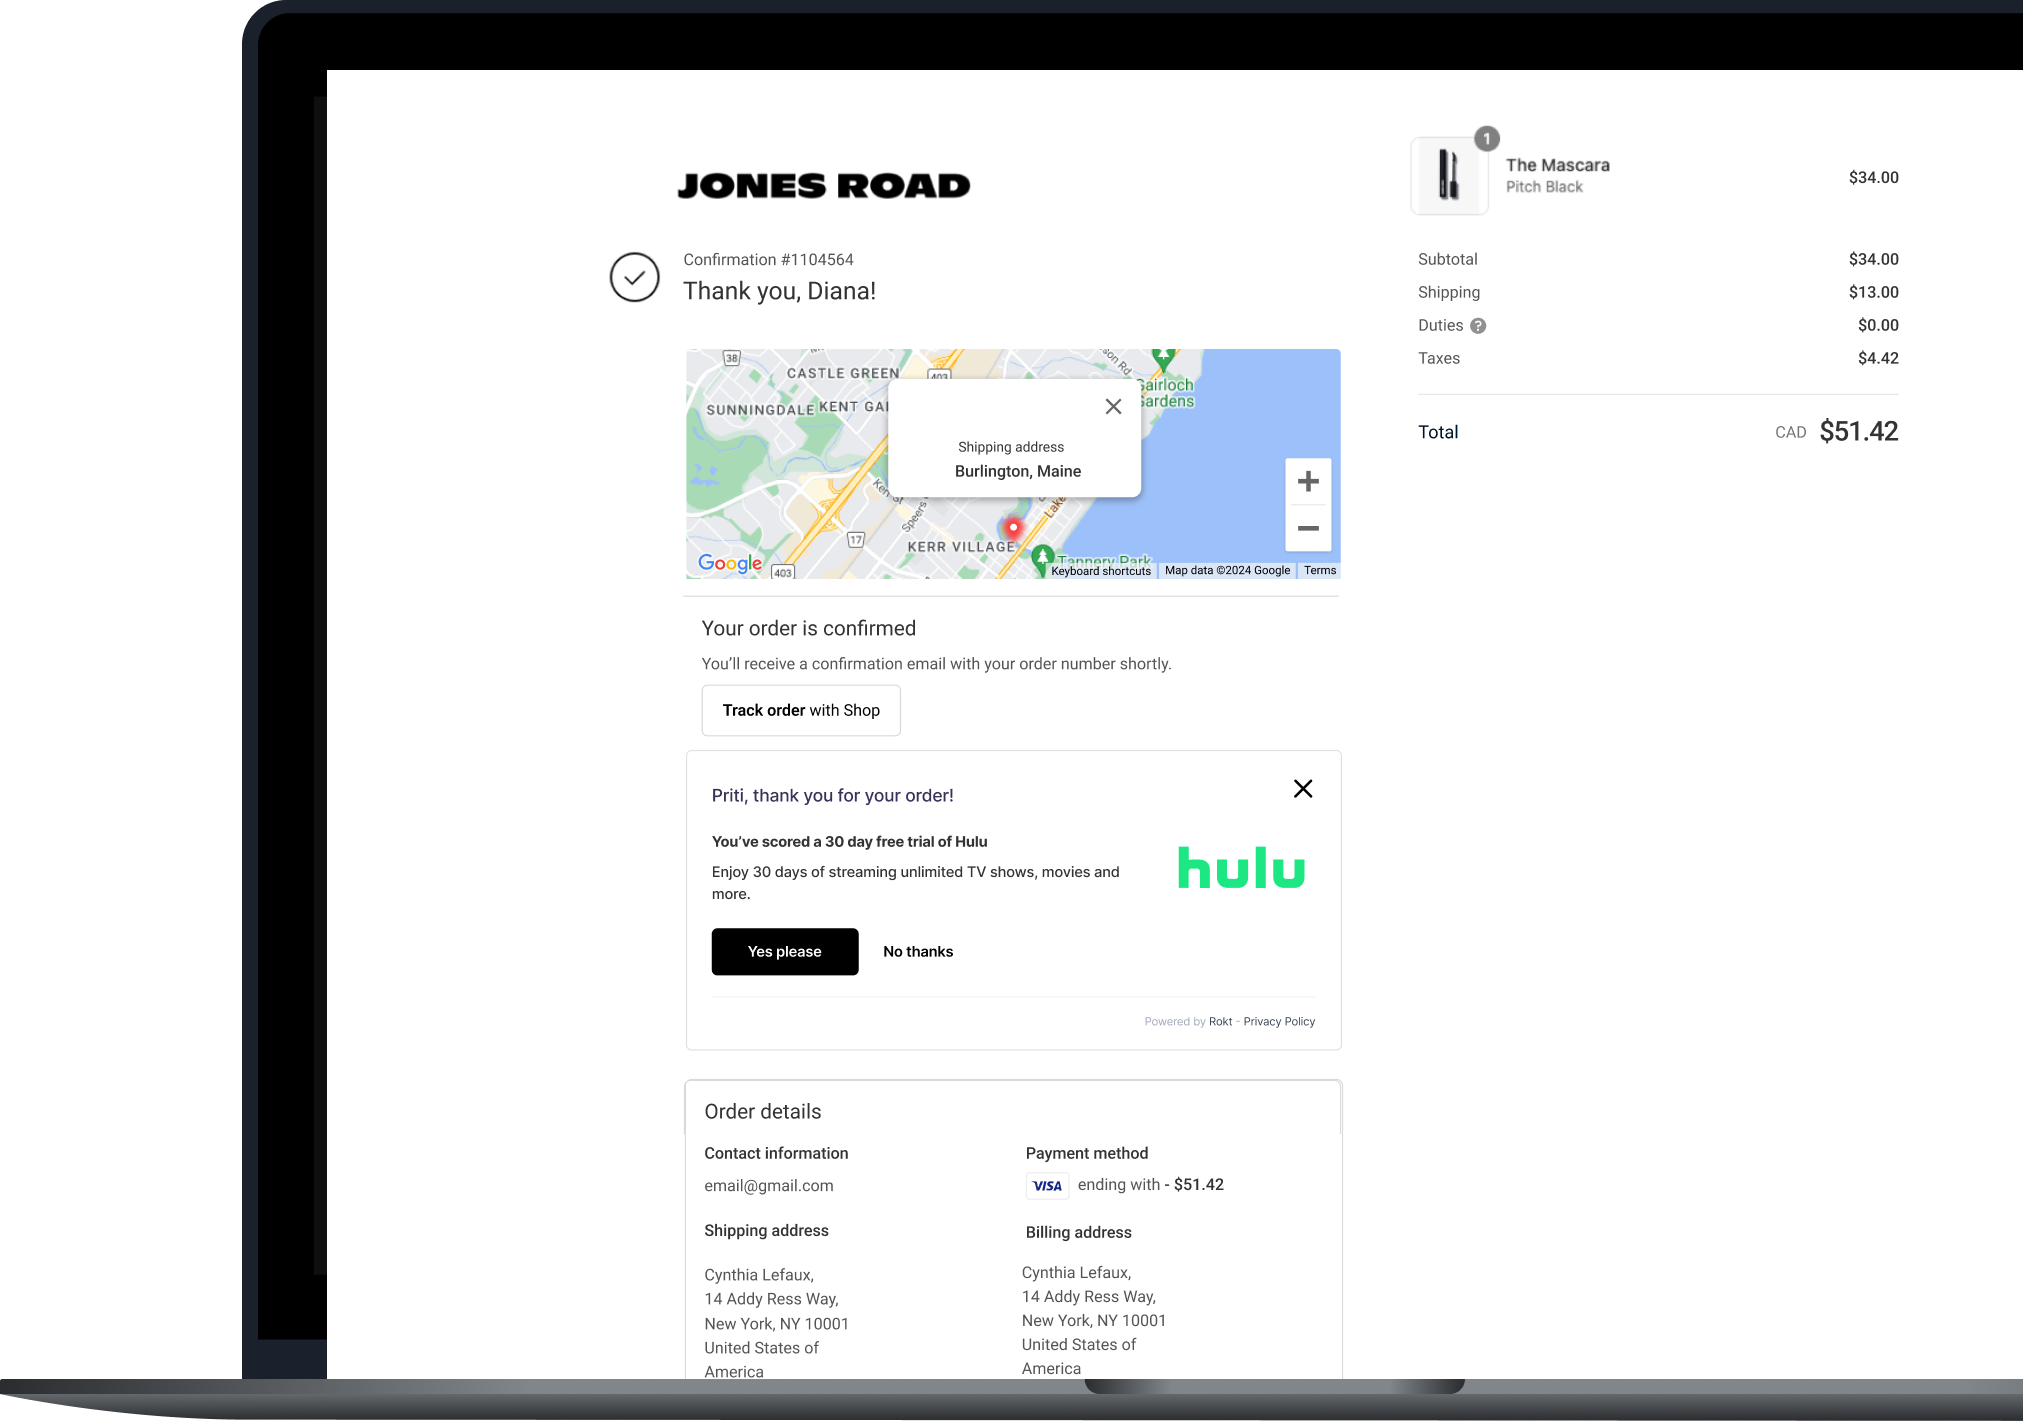Screen dimensions: 2023x1421
Task: Zoom in on the map
Action: [x=1307, y=482]
